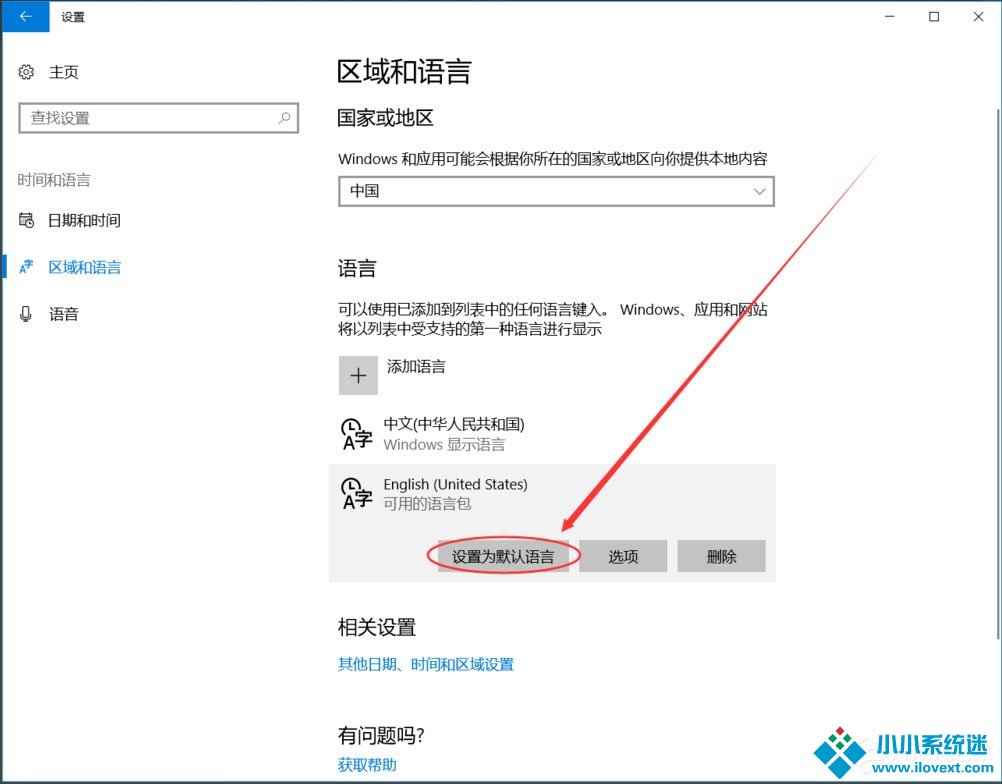The width and height of the screenshot is (1002, 784).
Task: Click the 中文(中华人民共和国) language icon
Action: coord(357,434)
